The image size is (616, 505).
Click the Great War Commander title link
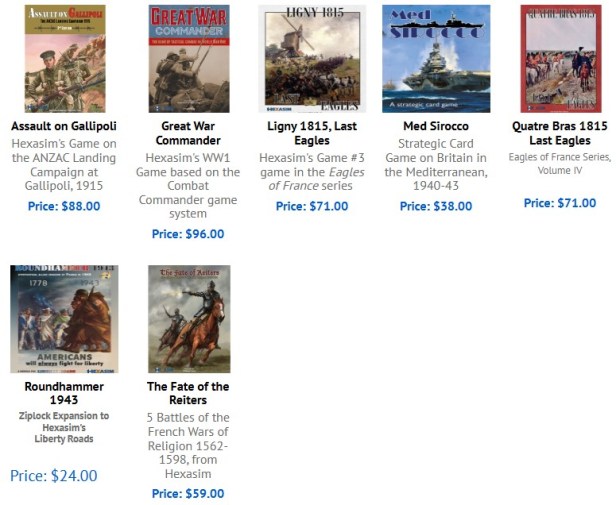pyautogui.click(x=188, y=133)
